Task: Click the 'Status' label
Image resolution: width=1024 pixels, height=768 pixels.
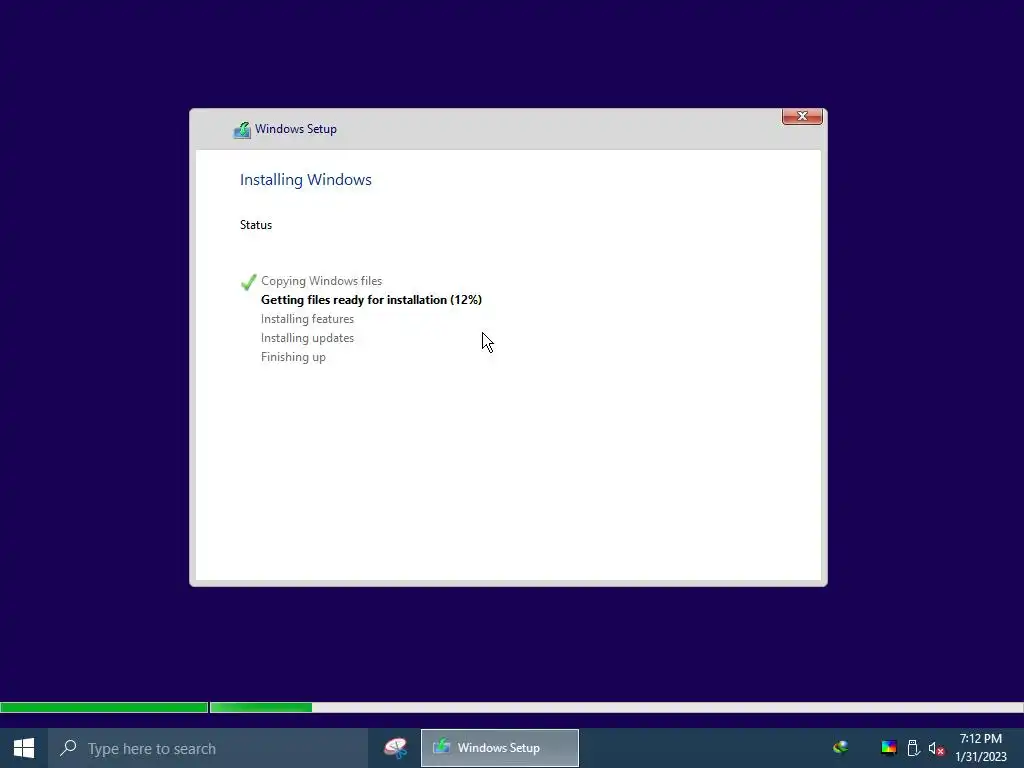Action: click(255, 225)
